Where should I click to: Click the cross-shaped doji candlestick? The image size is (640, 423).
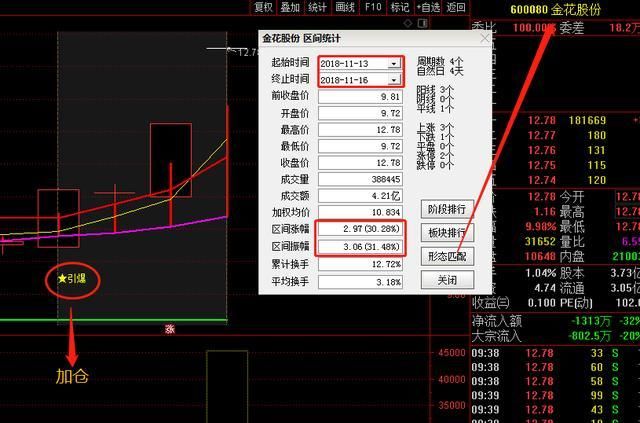click(115, 208)
